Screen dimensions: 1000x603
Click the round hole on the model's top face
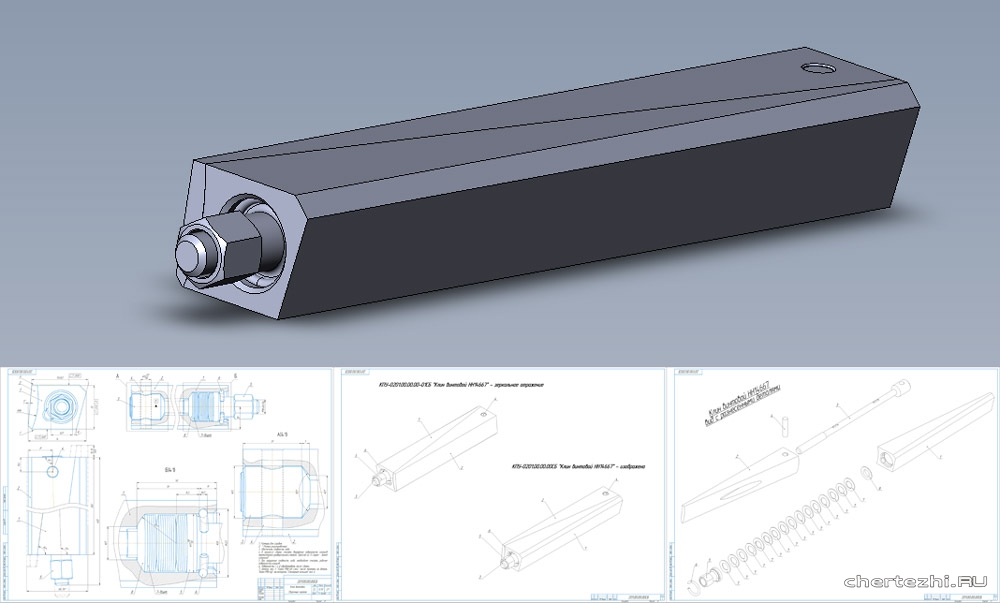pos(819,70)
